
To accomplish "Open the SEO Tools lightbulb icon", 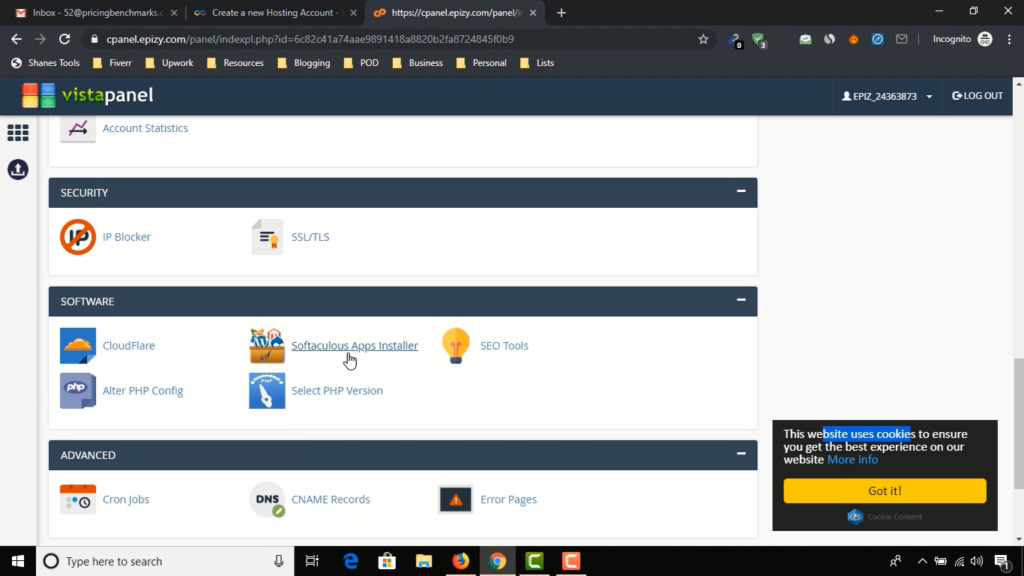I will (x=456, y=345).
